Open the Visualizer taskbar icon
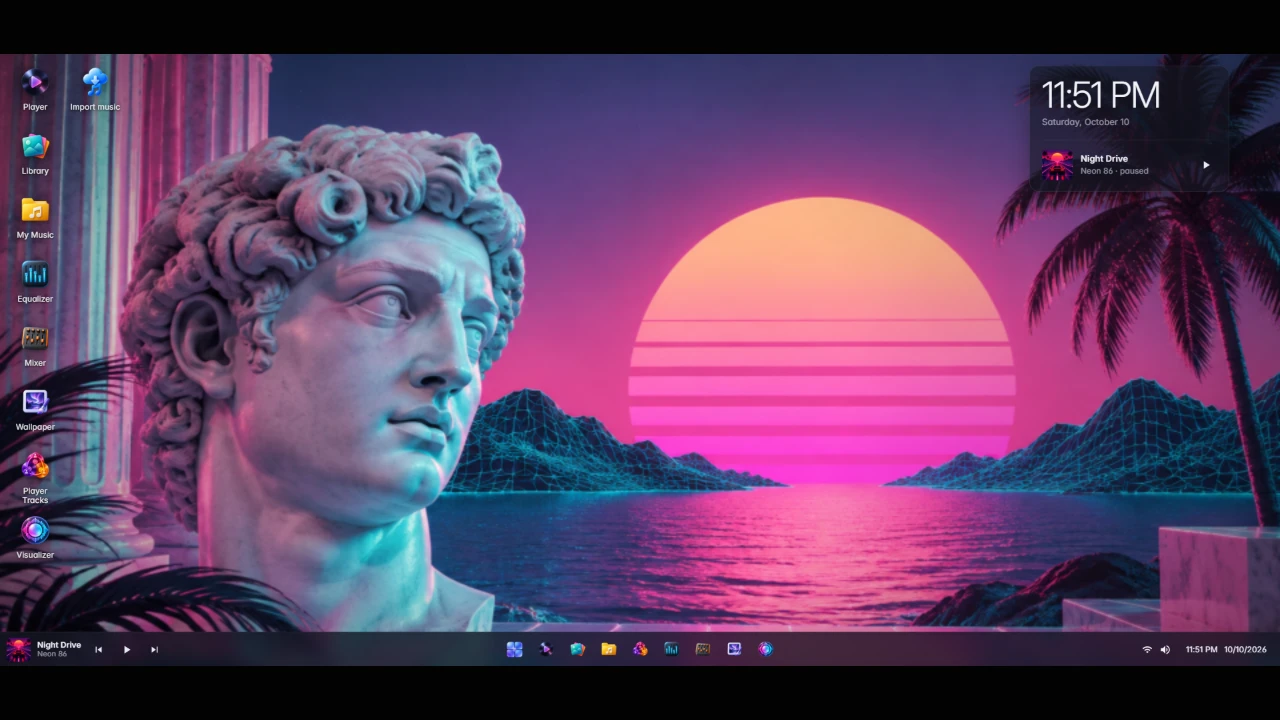The image size is (1280, 720). point(765,649)
